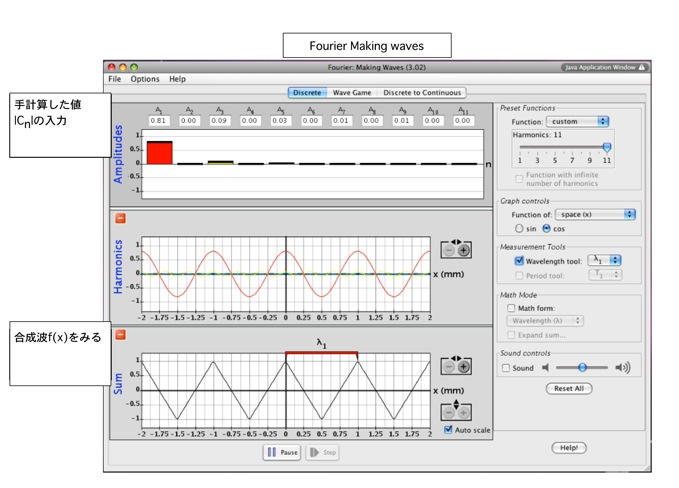The image size is (679, 488).
Task: Switch to the Wave Game tab
Action: click(x=352, y=93)
